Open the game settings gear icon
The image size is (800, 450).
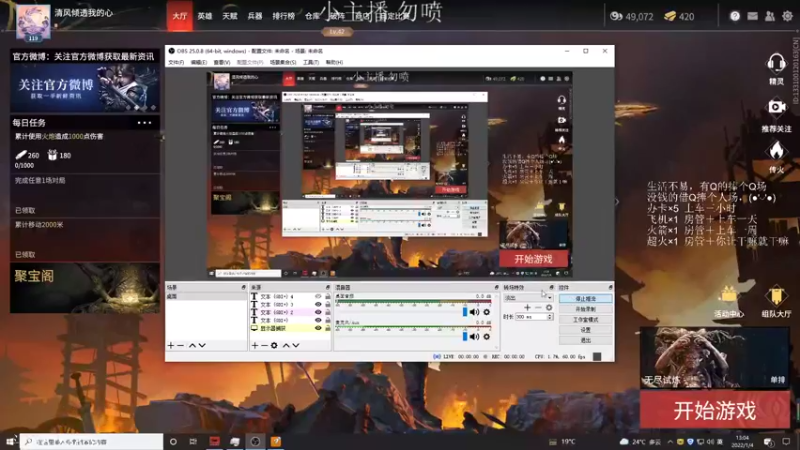tap(787, 16)
